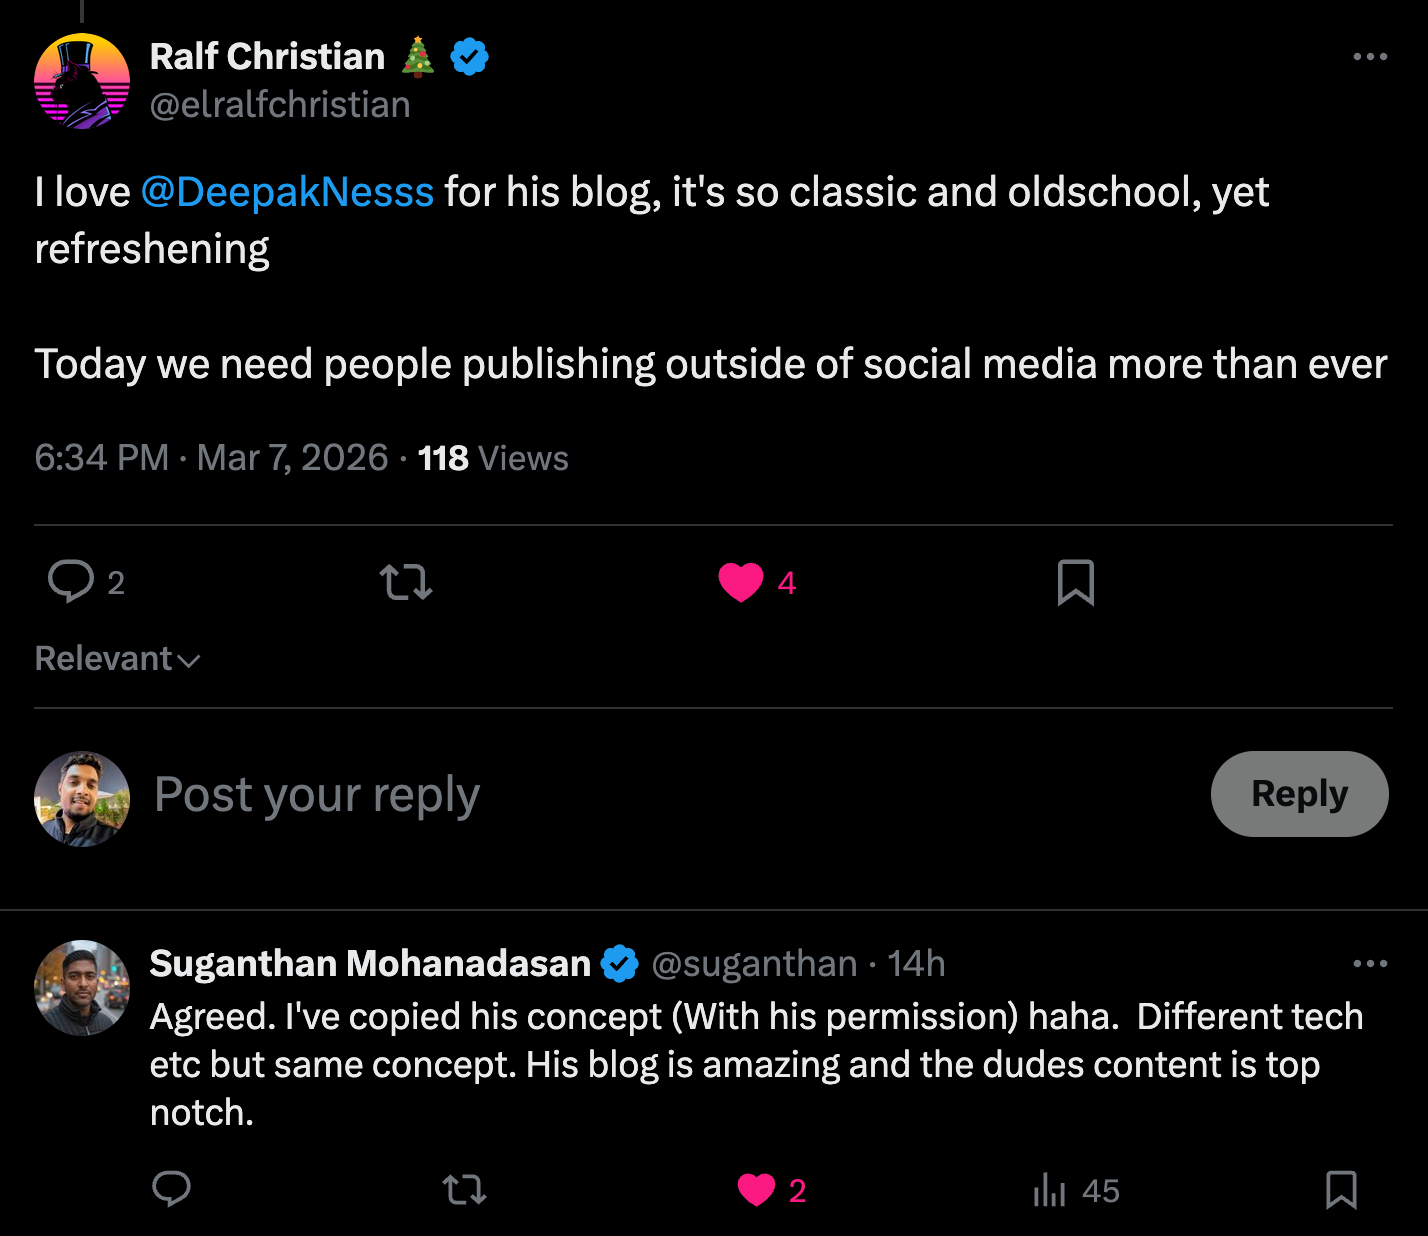Click the @elralfchristian handle
Screen dimensions: 1428x1236
280,105
